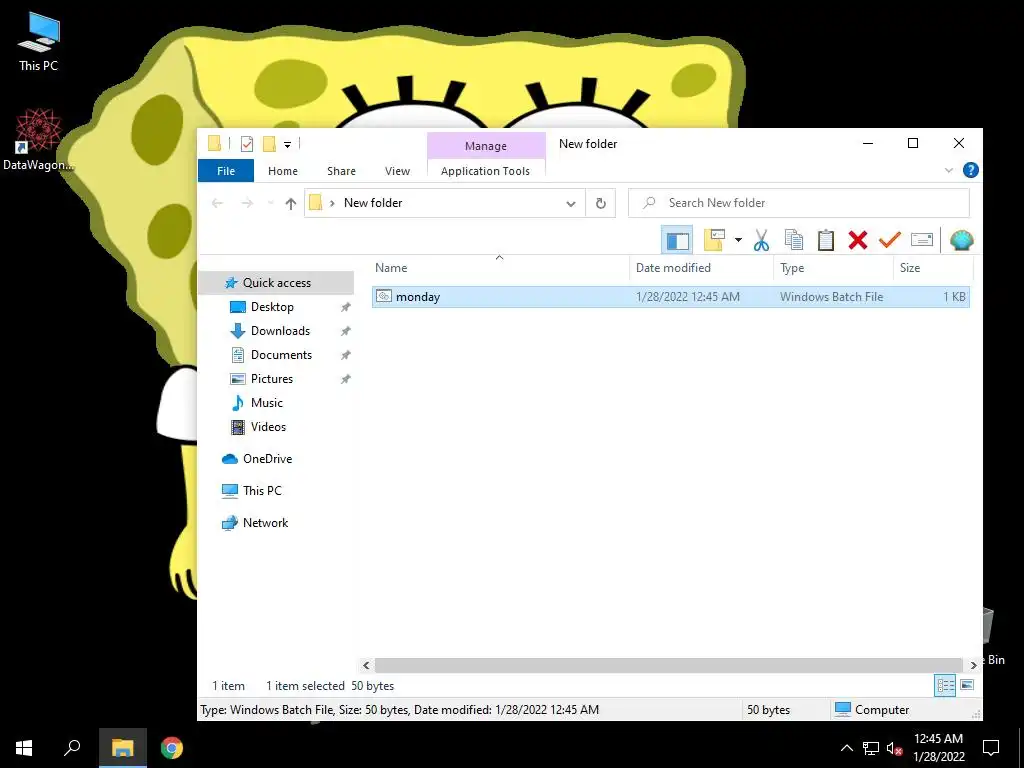Screen dimensions: 1024x768
Task: Open Desktop in navigation pane
Action: tap(272, 307)
